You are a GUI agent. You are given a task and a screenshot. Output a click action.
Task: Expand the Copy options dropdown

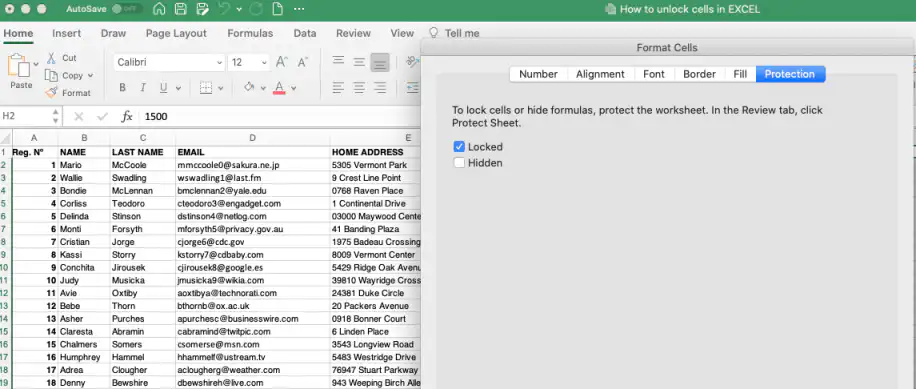point(91,76)
